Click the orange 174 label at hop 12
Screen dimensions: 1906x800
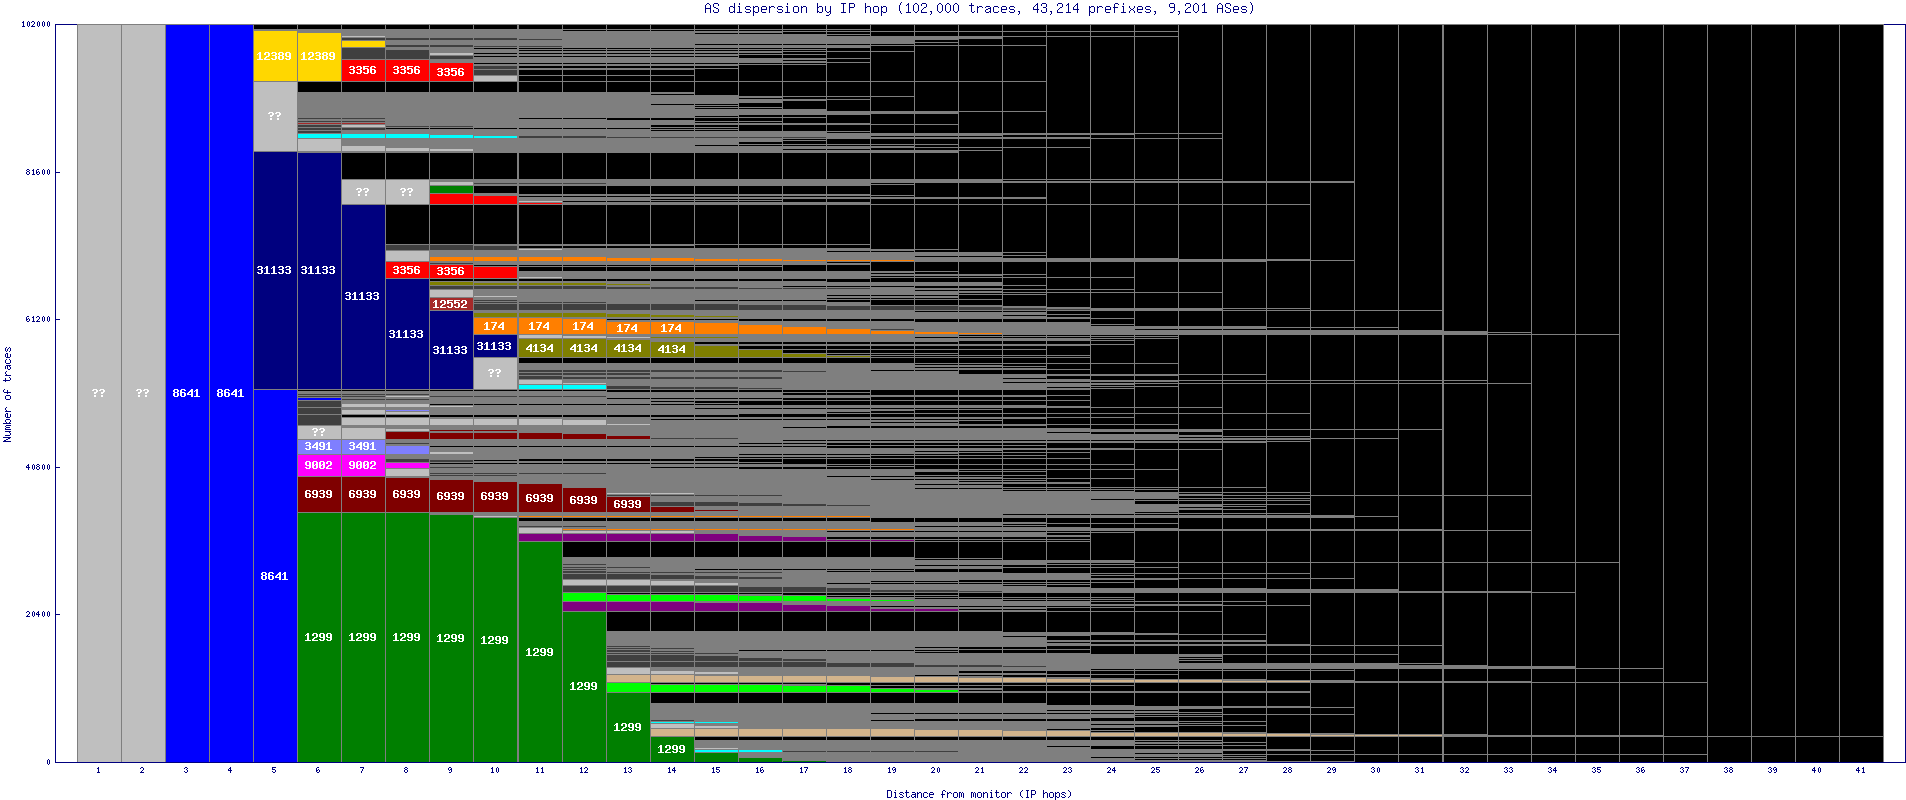coord(583,326)
